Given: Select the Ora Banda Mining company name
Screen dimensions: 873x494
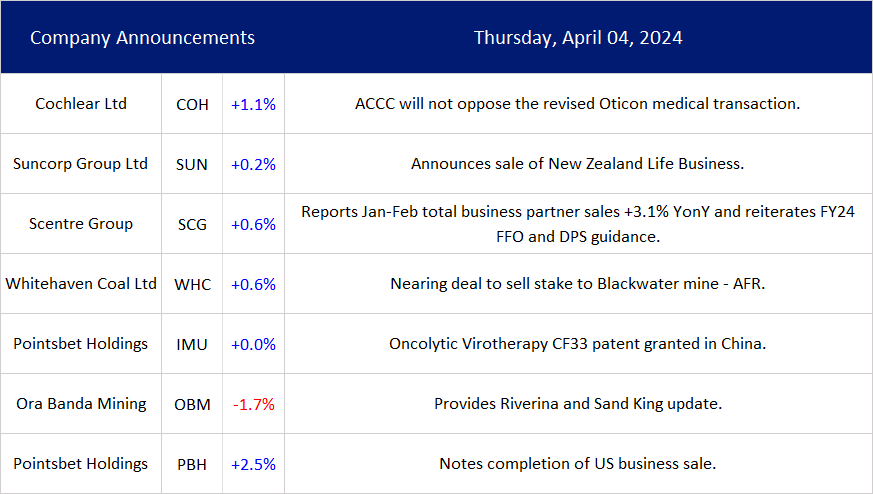Looking at the screenshot, I should [81, 404].
